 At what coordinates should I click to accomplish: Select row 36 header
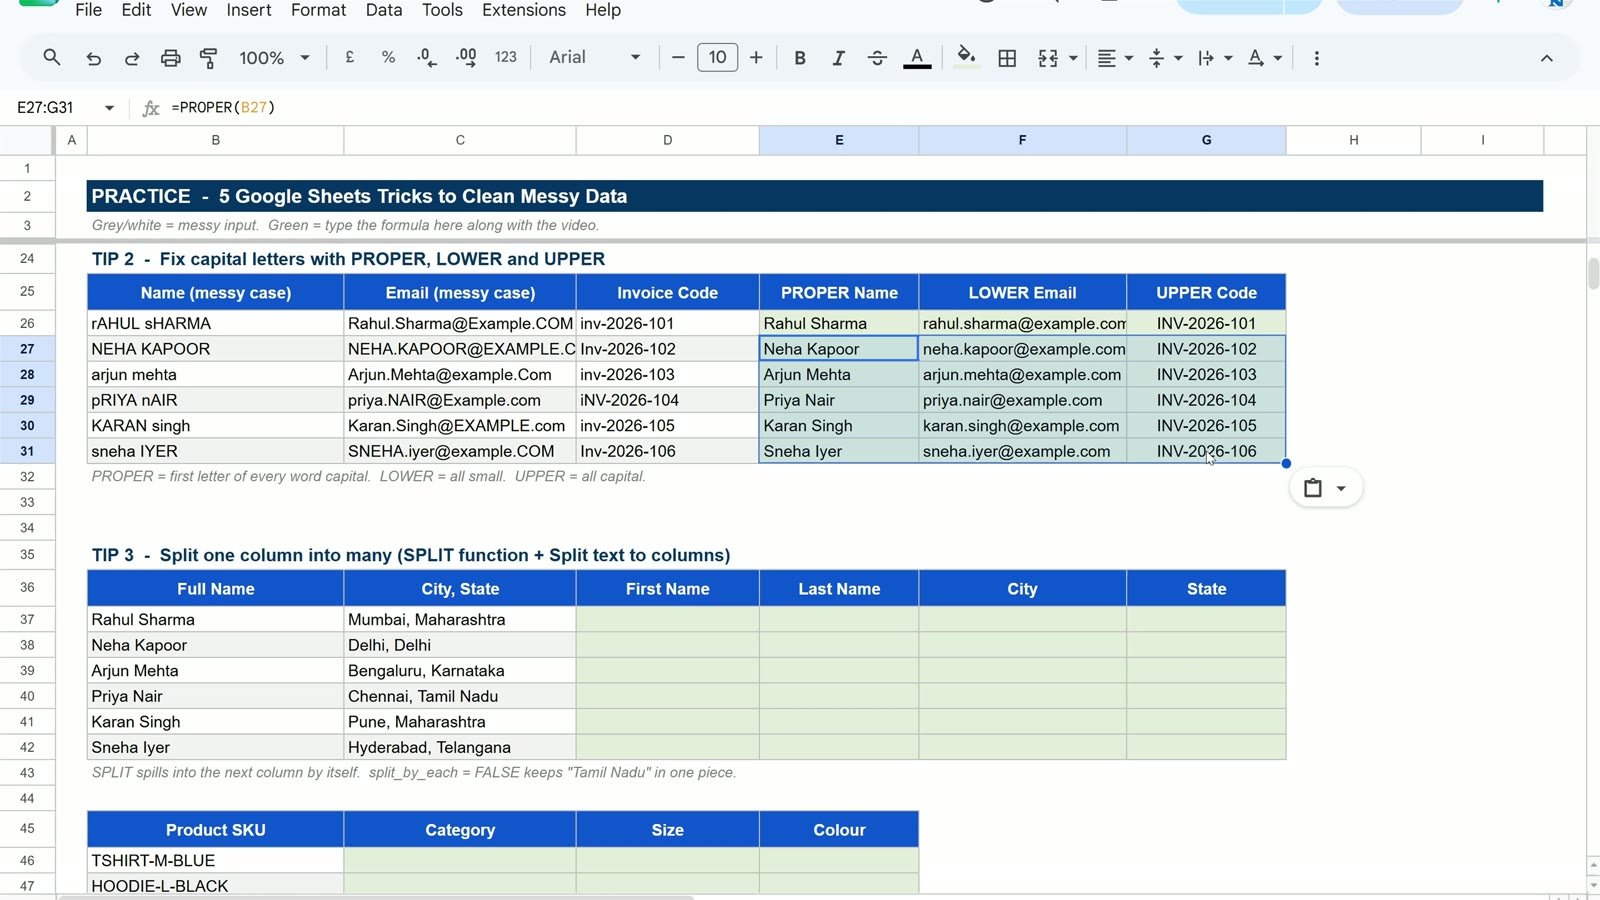(27, 587)
